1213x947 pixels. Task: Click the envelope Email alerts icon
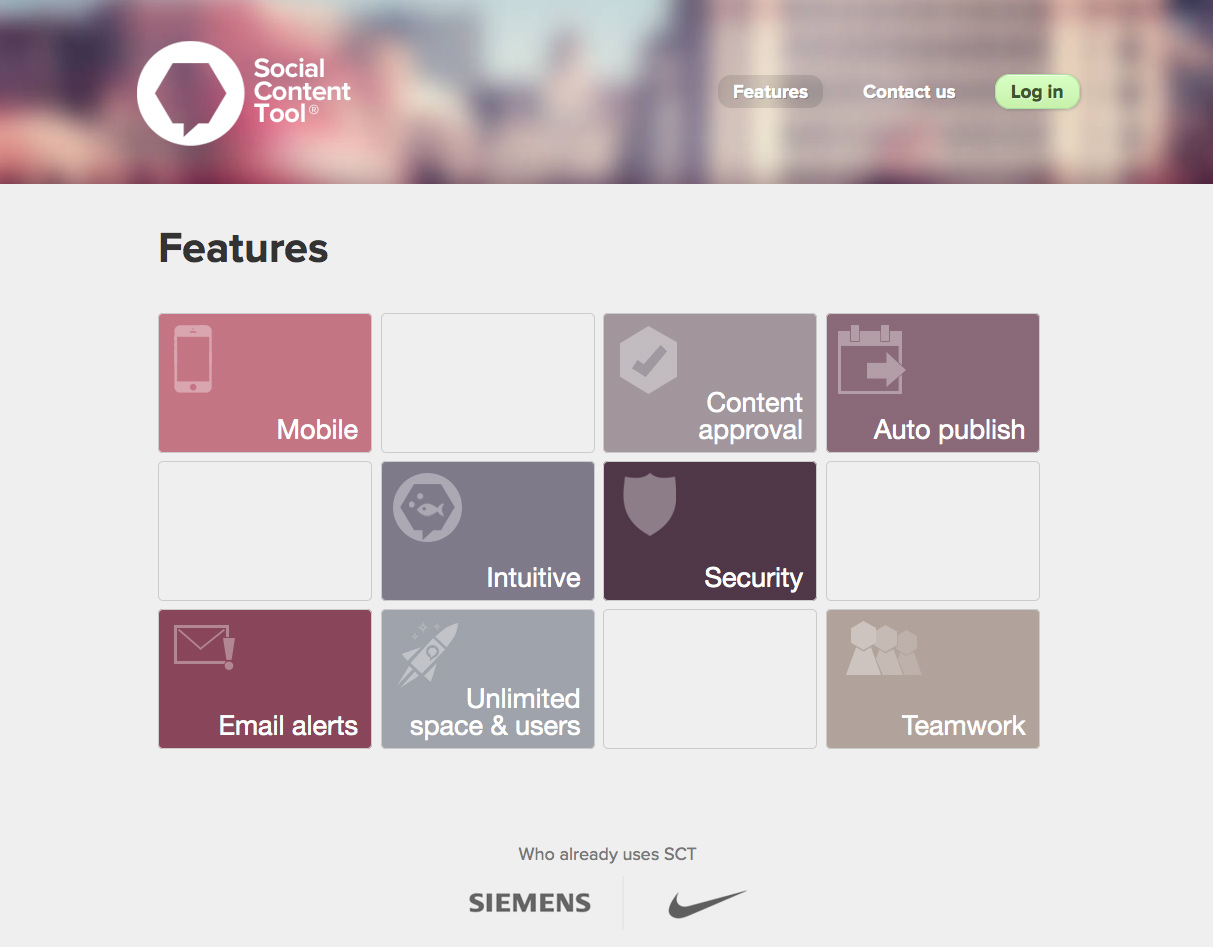pyautogui.click(x=204, y=646)
